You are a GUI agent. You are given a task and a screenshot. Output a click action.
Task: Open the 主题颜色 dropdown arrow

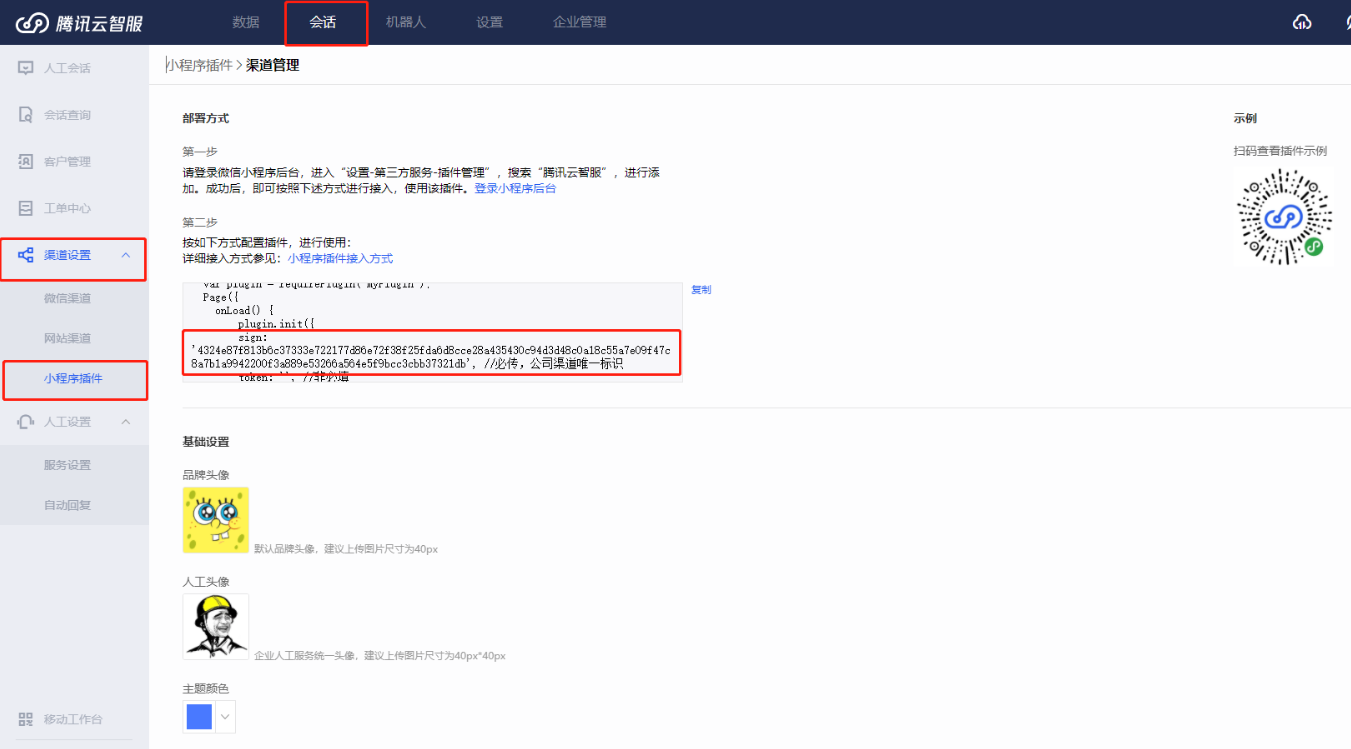[226, 716]
